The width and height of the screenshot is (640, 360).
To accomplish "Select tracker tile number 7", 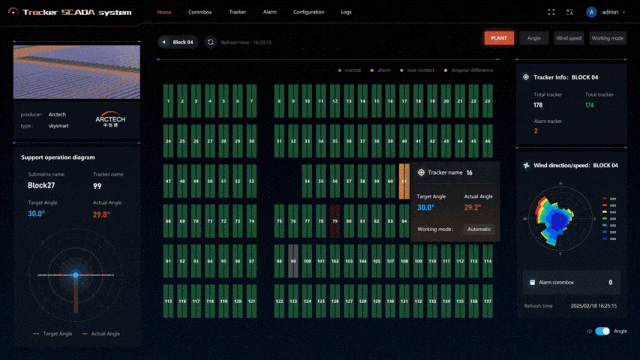I will pyautogui.click(x=251, y=101).
